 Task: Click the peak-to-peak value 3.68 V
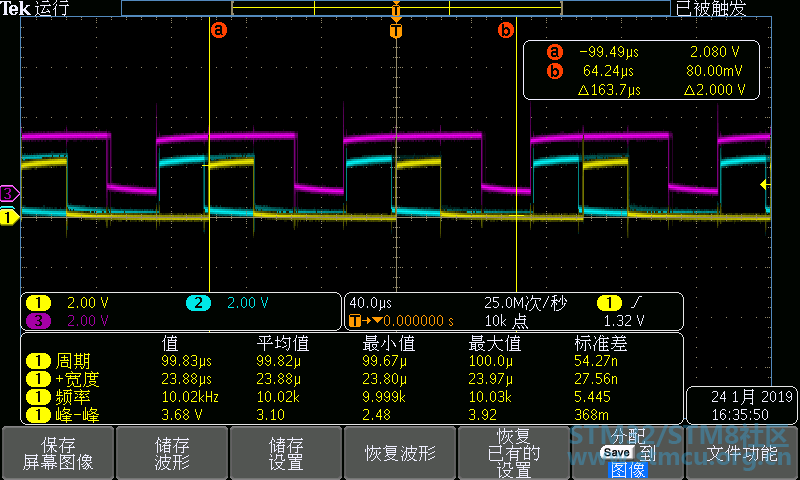(x=182, y=415)
